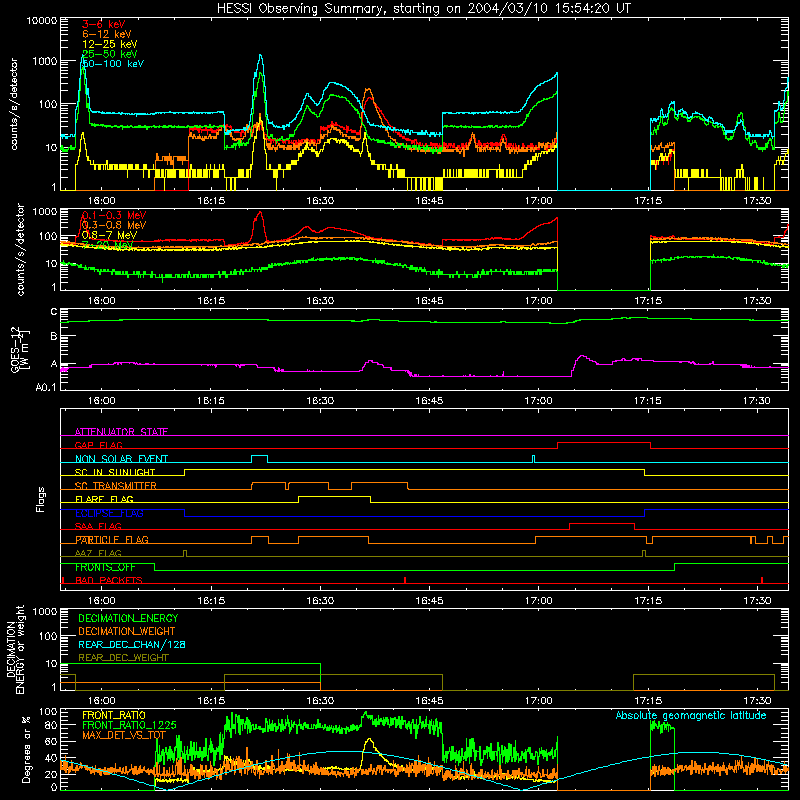Click the BAD_PACKETS flag label
Image resolution: width=800 pixels, height=800 pixels.
109,580
